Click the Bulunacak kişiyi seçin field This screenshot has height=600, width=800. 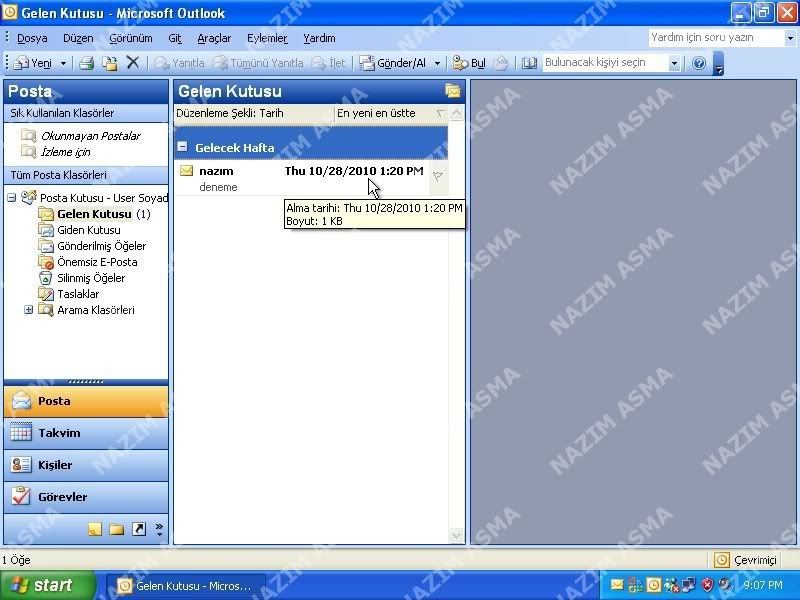[605, 63]
